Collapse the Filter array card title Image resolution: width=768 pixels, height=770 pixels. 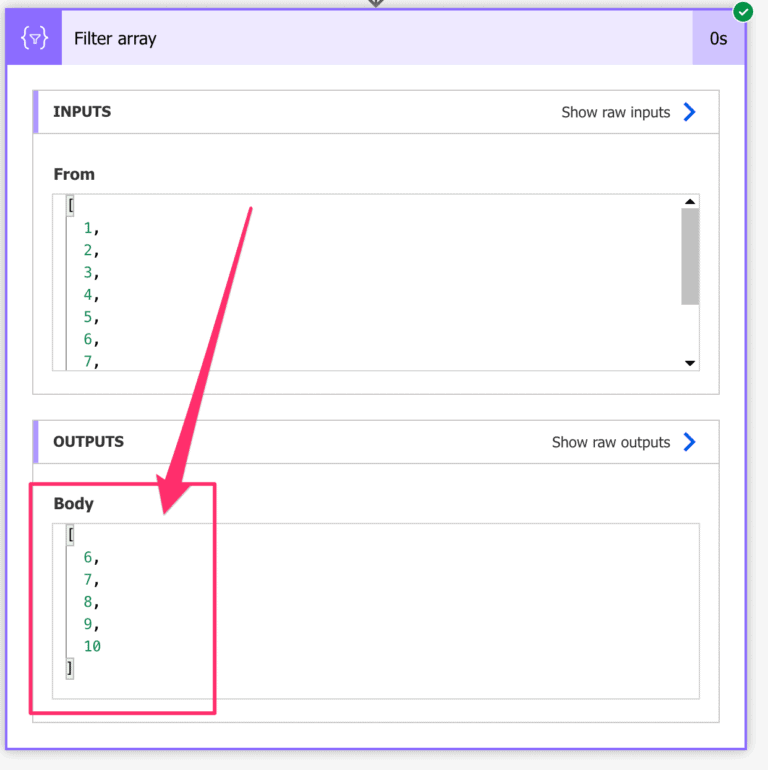116,39
